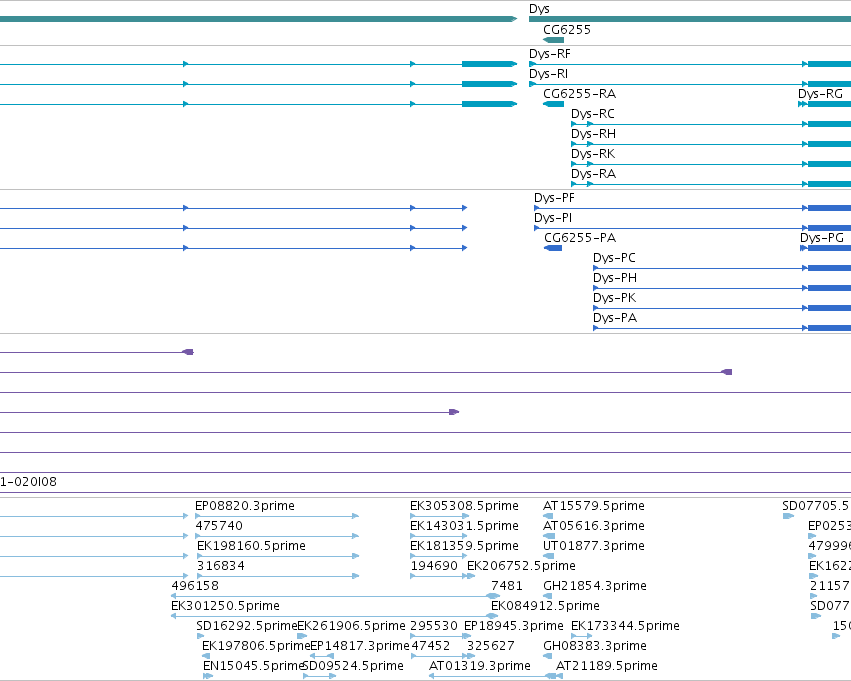The image size is (851, 681).
Task: Select the GH21854.3prime EST label
Action: pos(595,586)
